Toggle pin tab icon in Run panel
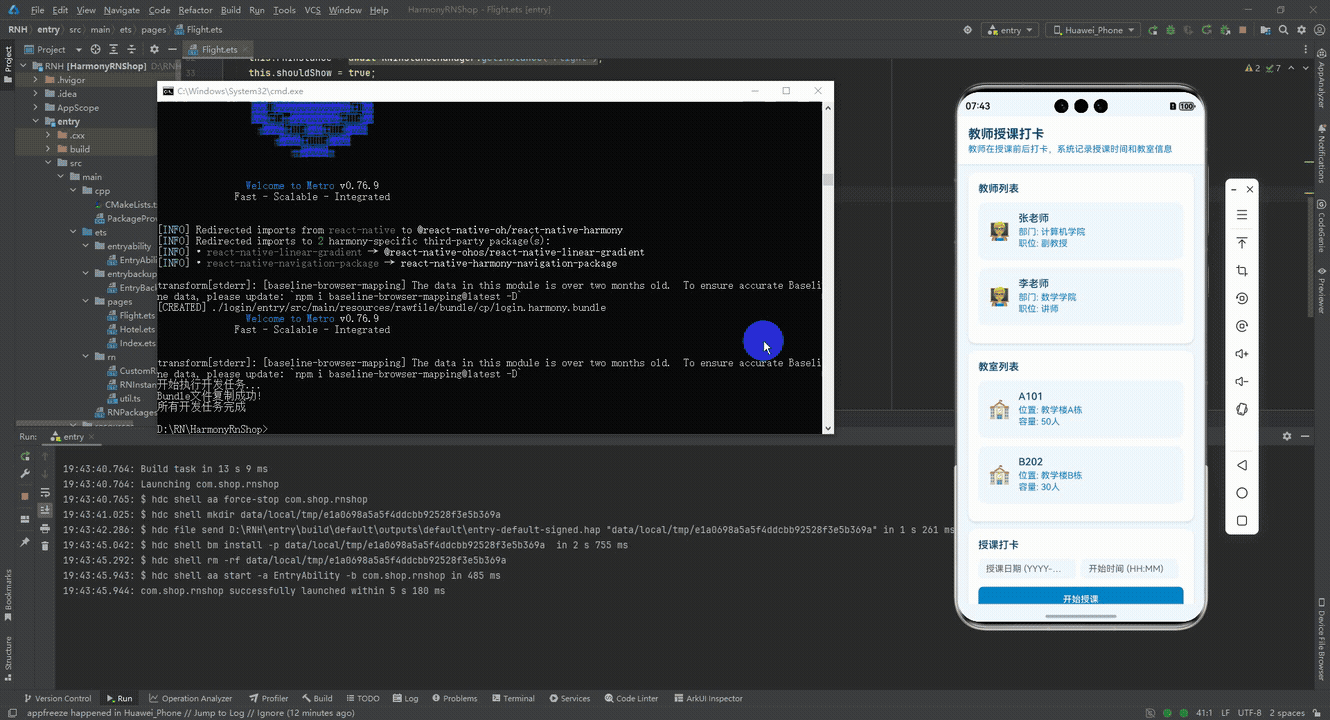1330x720 pixels. pyautogui.click(x=25, y=542)
